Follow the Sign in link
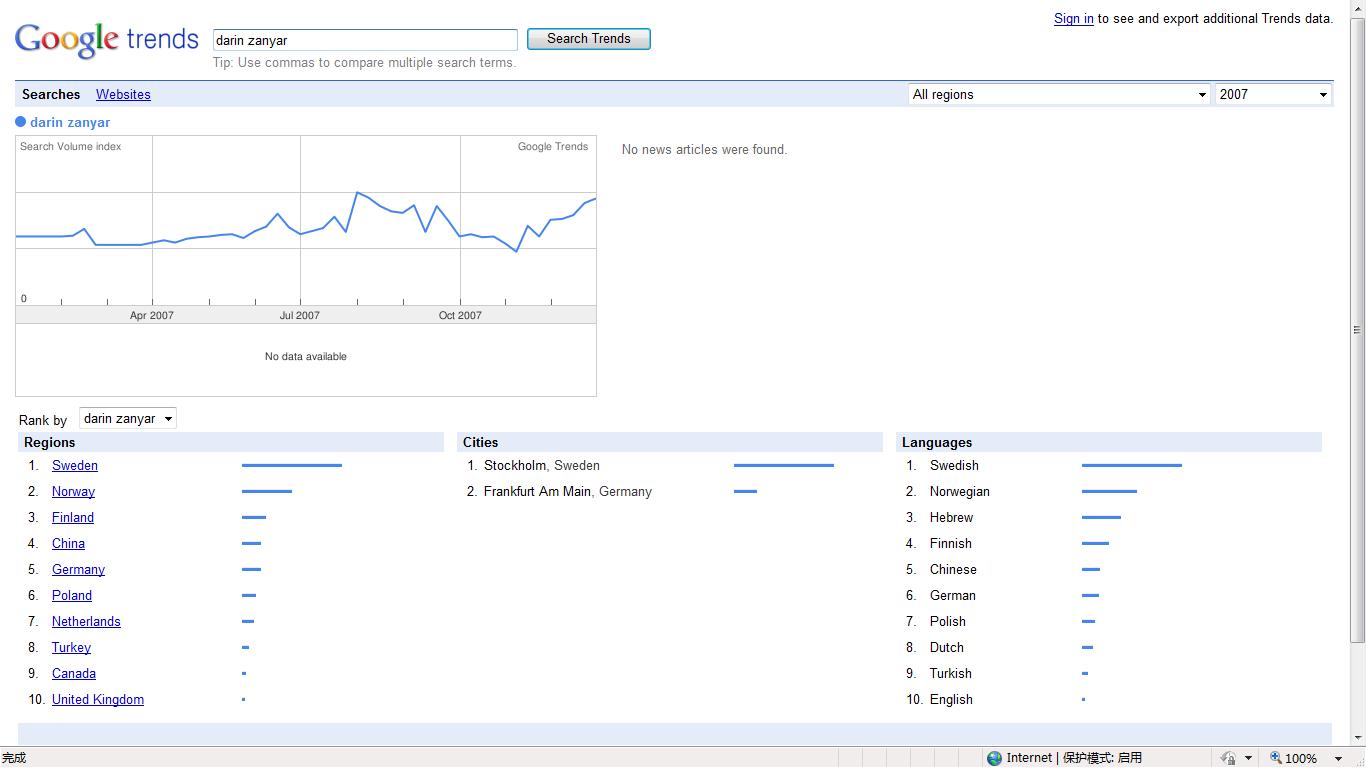 point(1073,18)
